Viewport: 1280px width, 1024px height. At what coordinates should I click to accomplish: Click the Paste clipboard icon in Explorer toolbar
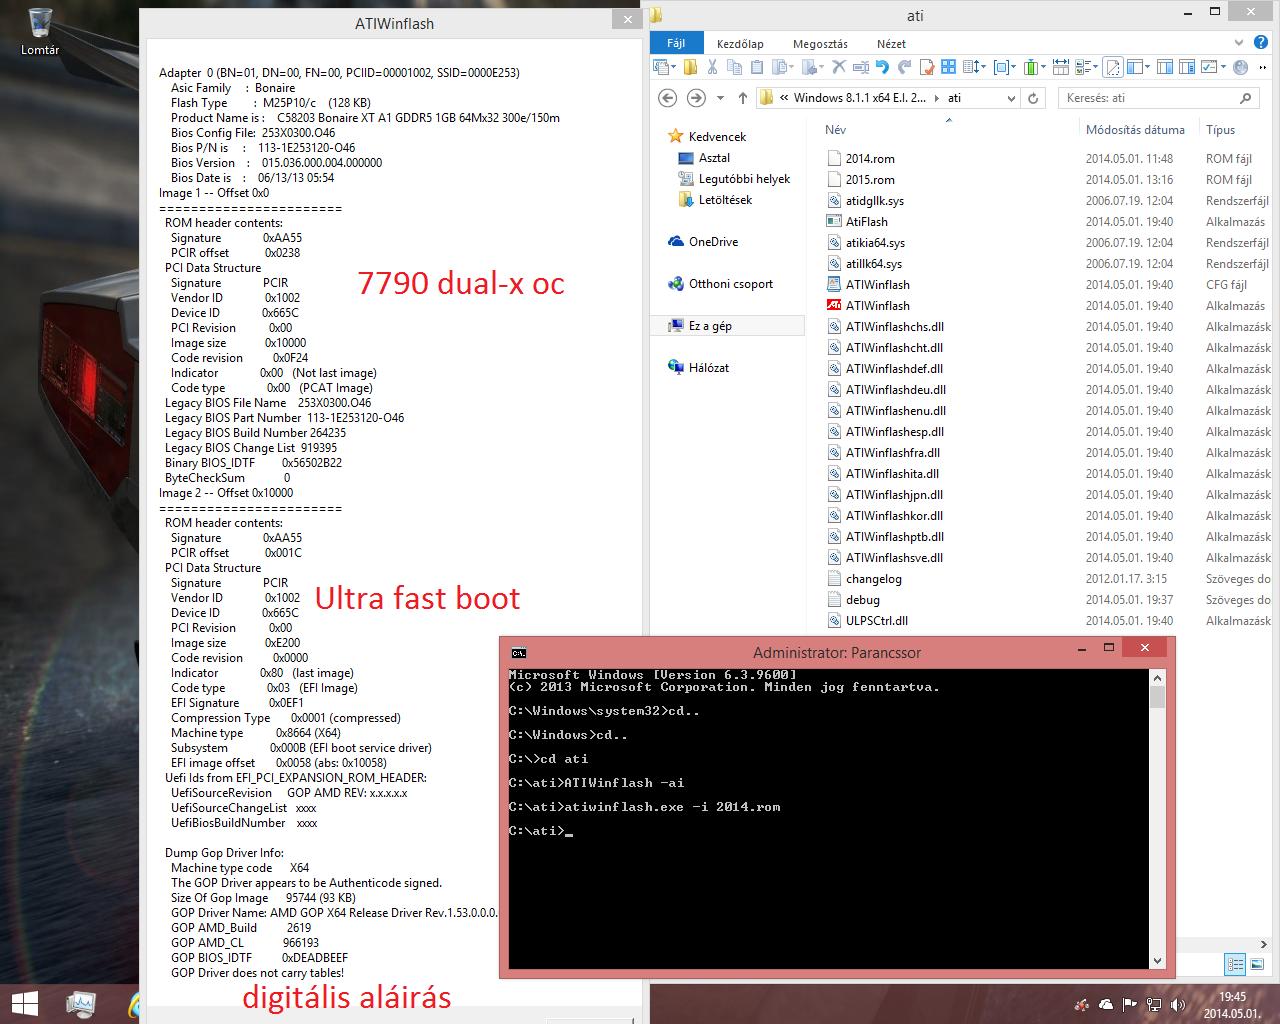pos(756,67)
